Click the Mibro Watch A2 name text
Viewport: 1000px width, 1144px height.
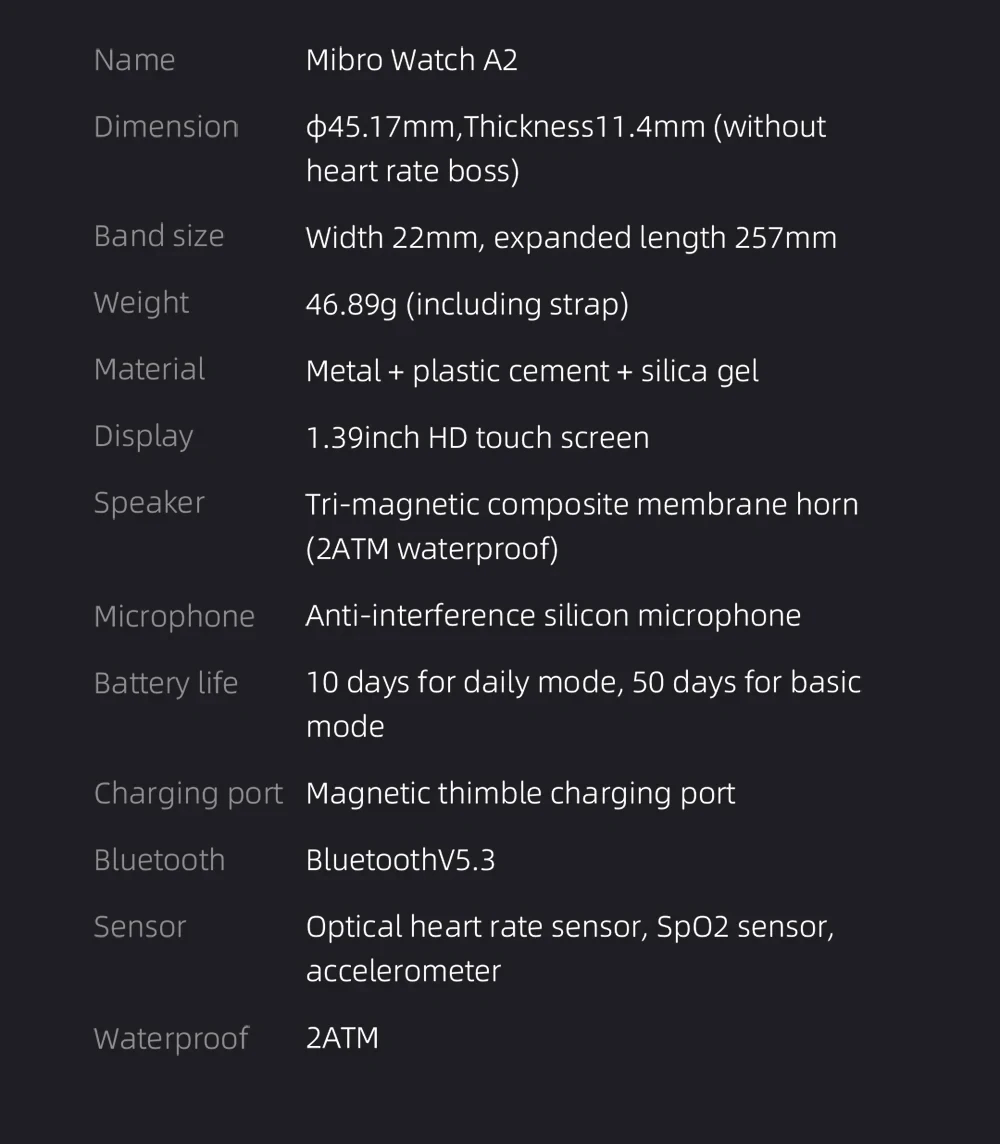pos(411,60)
